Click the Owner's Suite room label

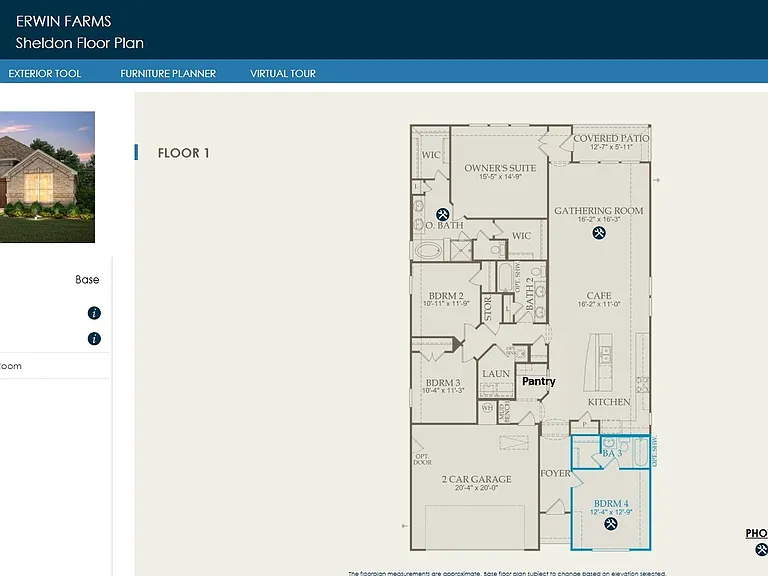[x=500, y=168]
